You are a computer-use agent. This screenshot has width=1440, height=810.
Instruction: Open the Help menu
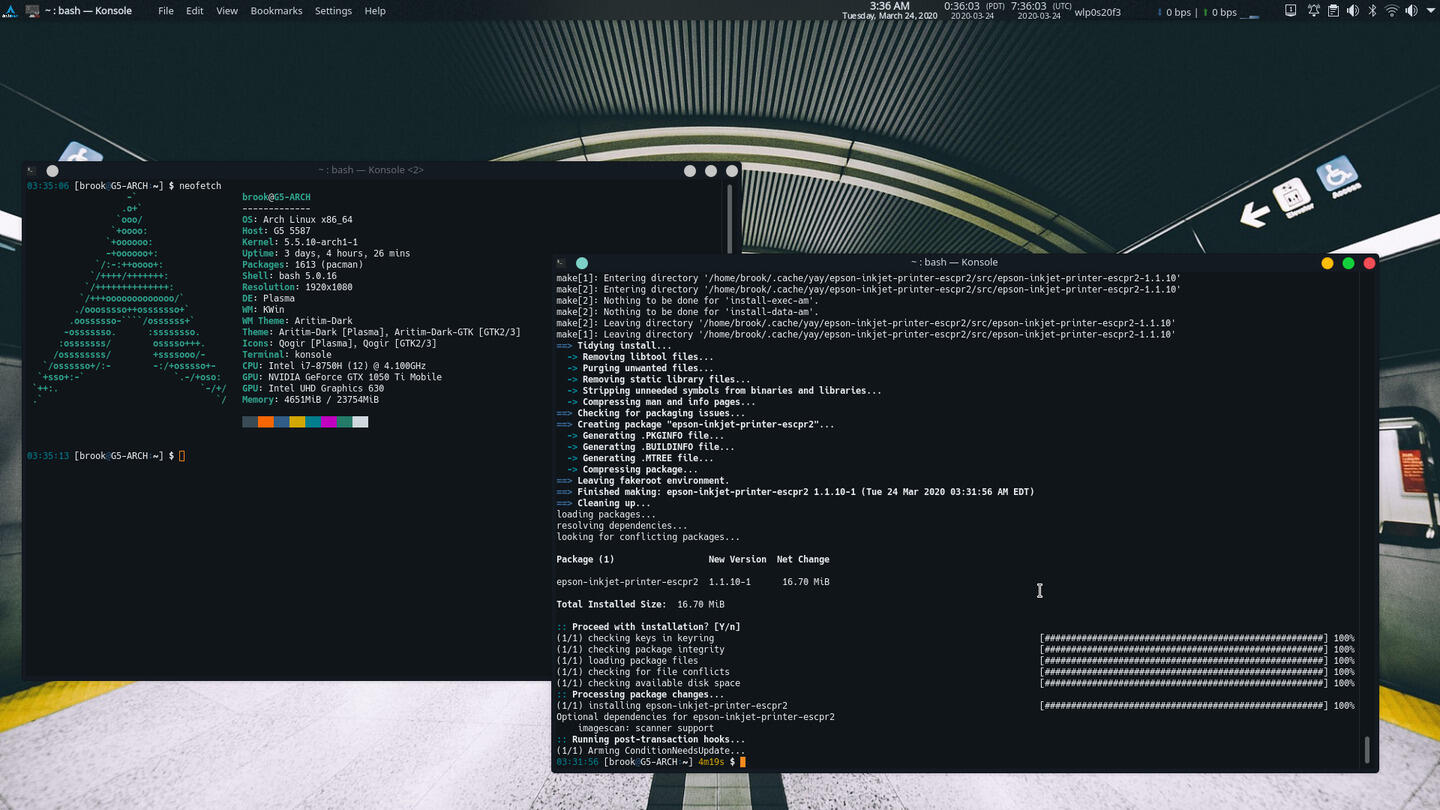tap(375, 11)
